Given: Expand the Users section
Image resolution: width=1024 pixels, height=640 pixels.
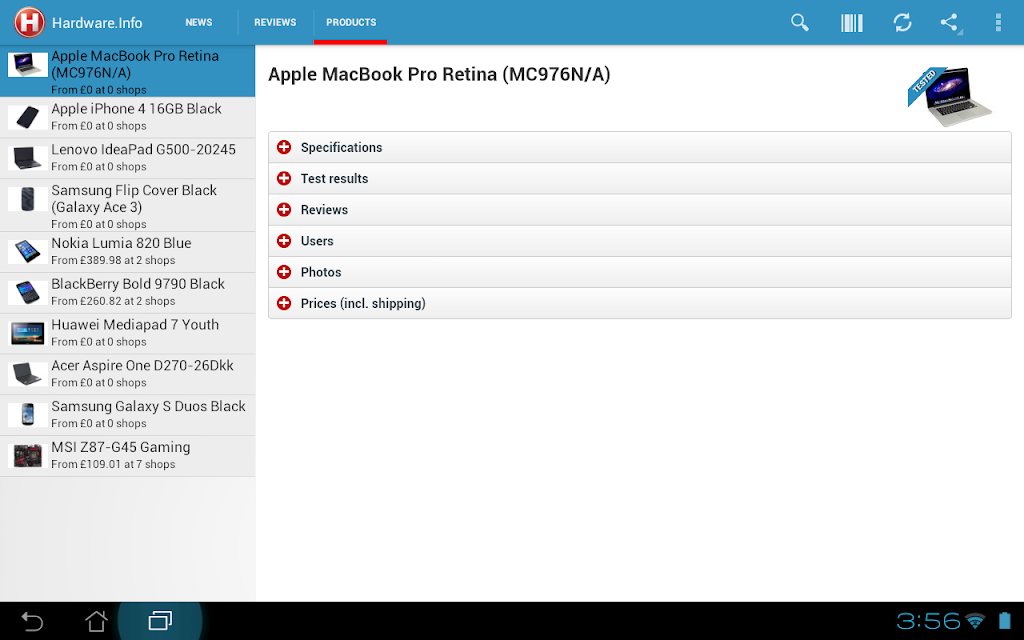Looking at the screenshot, I should [639, 242].
